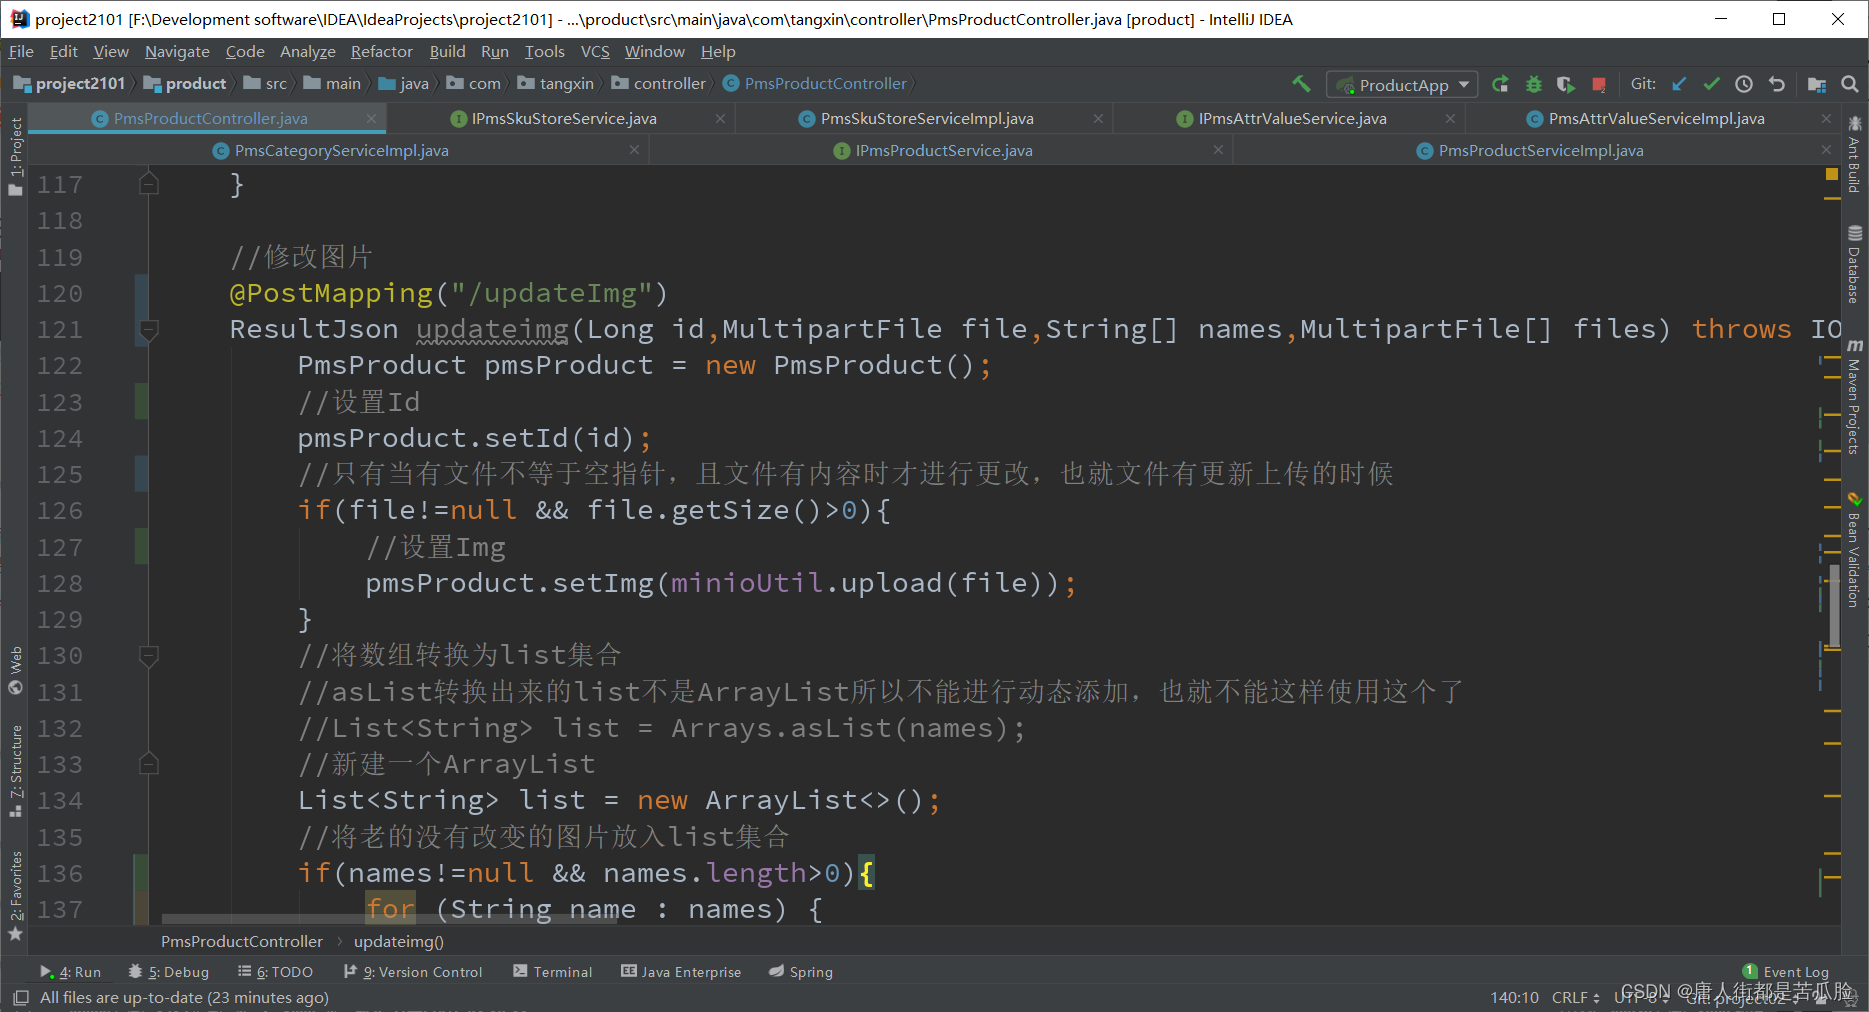Viewport: 1869px width, 1012px height.
Task: Open the TODO tool window
Action: (275, 972)
